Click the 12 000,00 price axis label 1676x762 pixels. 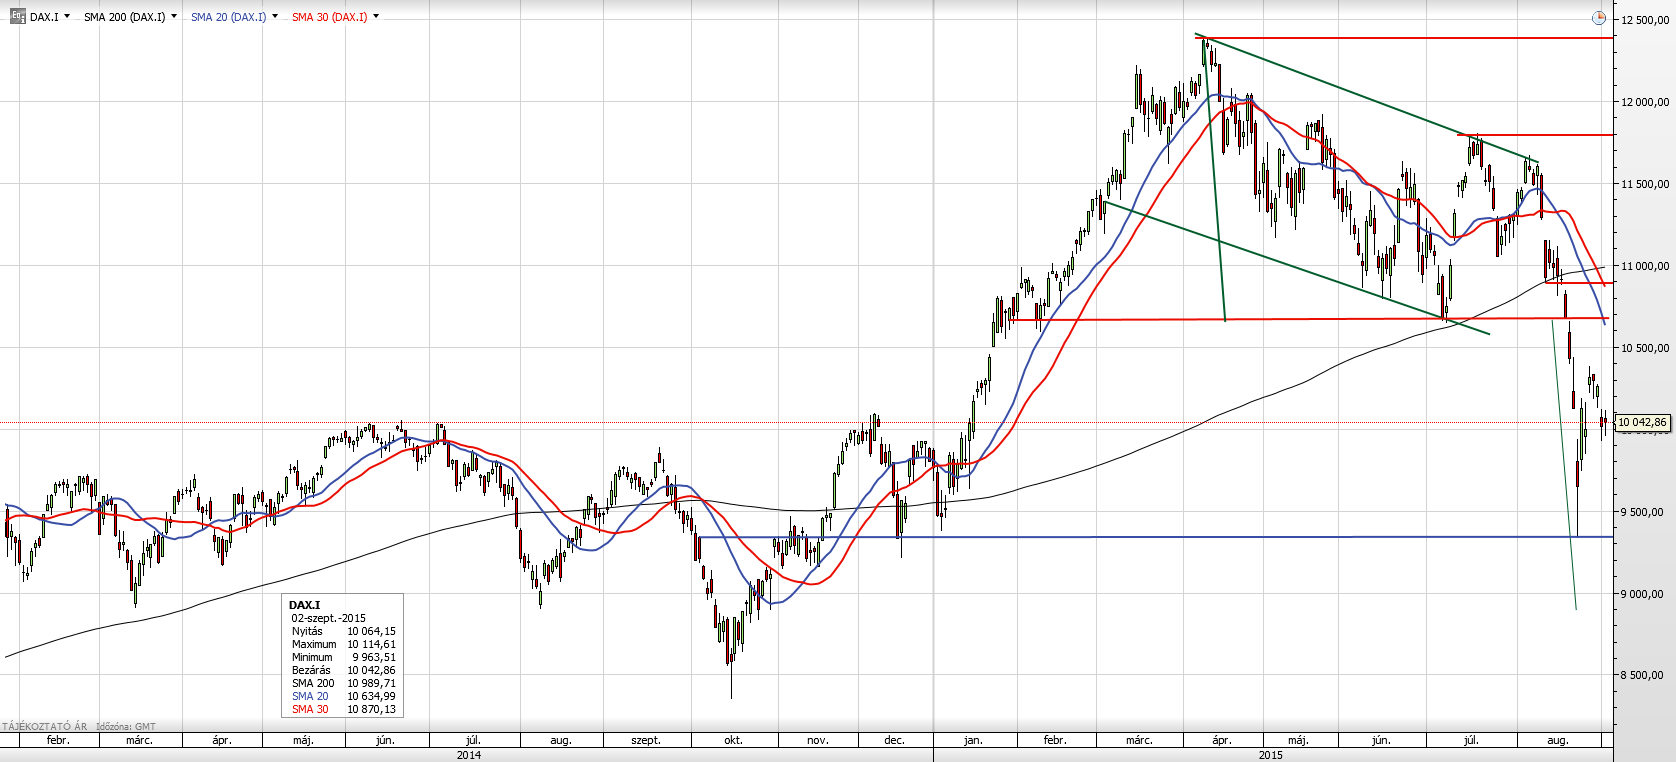1645,102
